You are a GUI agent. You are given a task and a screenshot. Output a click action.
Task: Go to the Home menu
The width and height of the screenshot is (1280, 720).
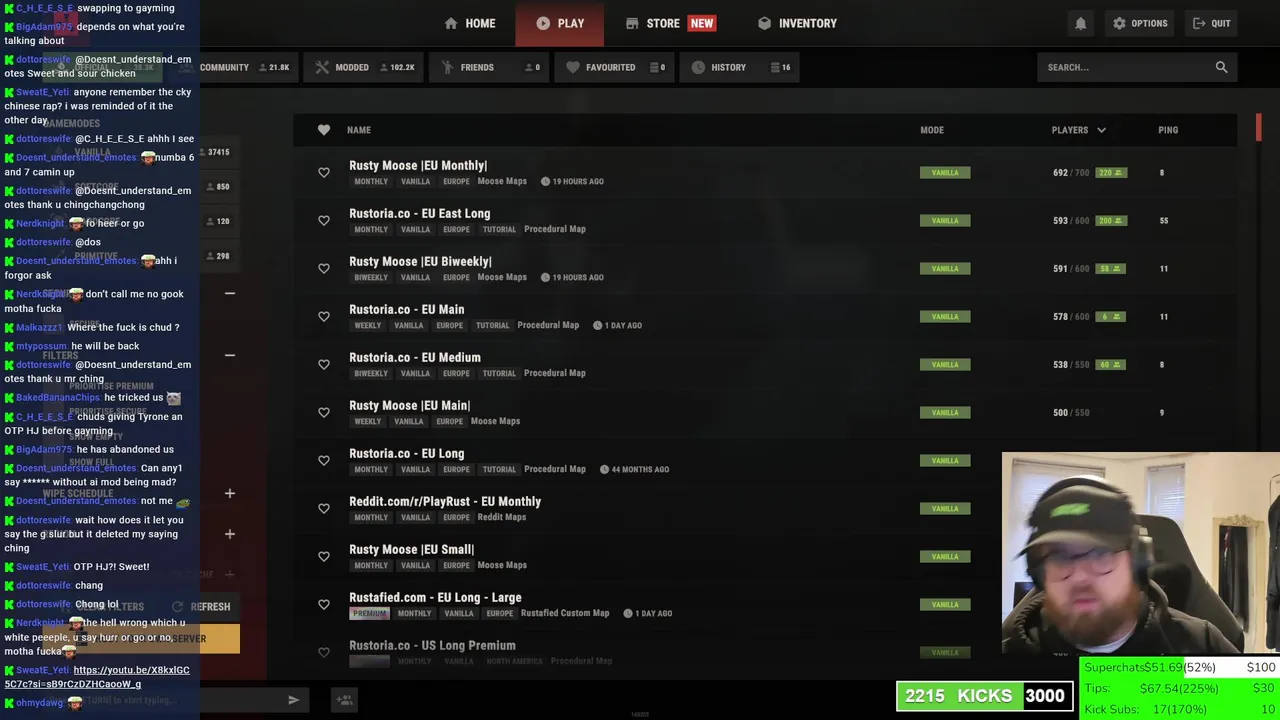coord(470,23)
